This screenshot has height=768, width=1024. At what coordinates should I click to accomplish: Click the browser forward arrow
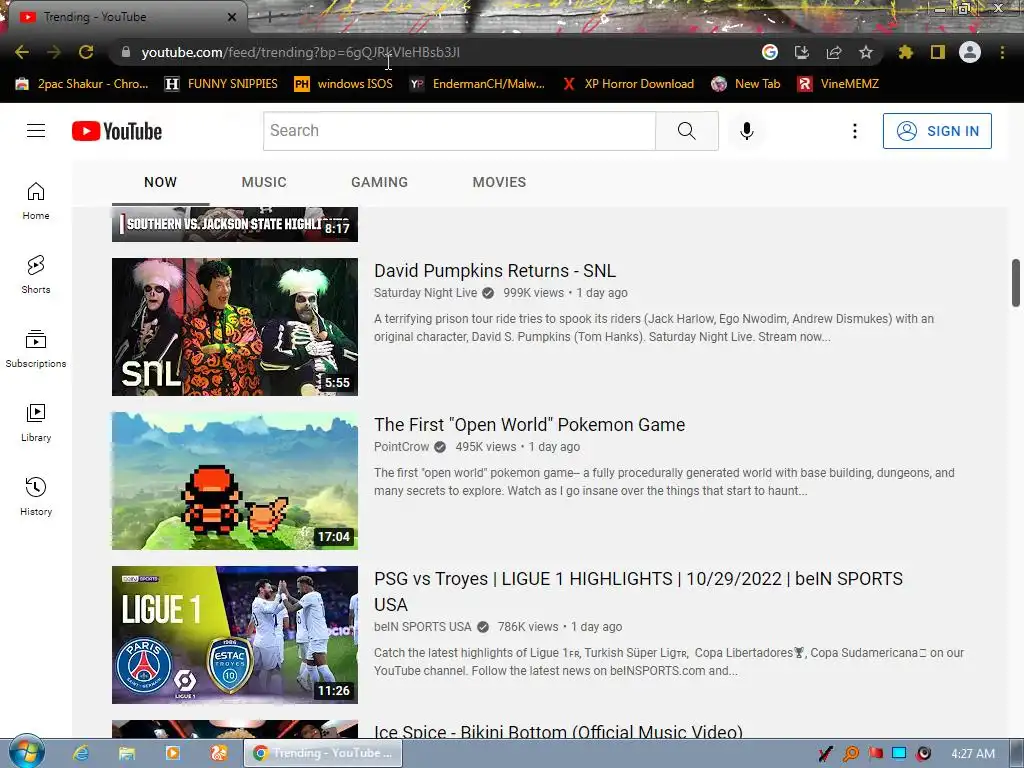tap(54, 52)
